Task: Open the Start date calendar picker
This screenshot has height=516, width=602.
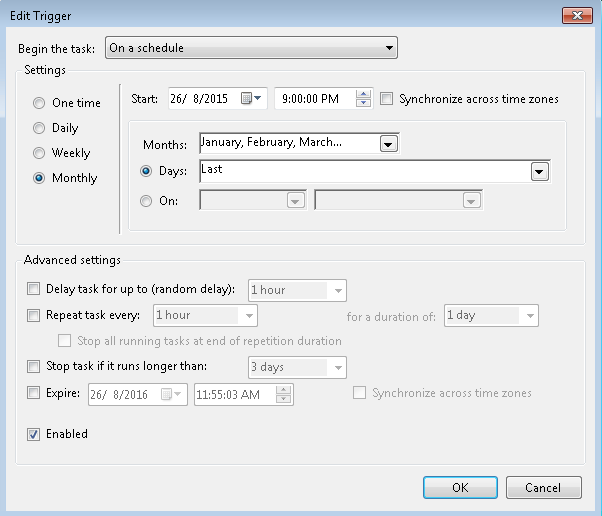Action: click(251, 98)
